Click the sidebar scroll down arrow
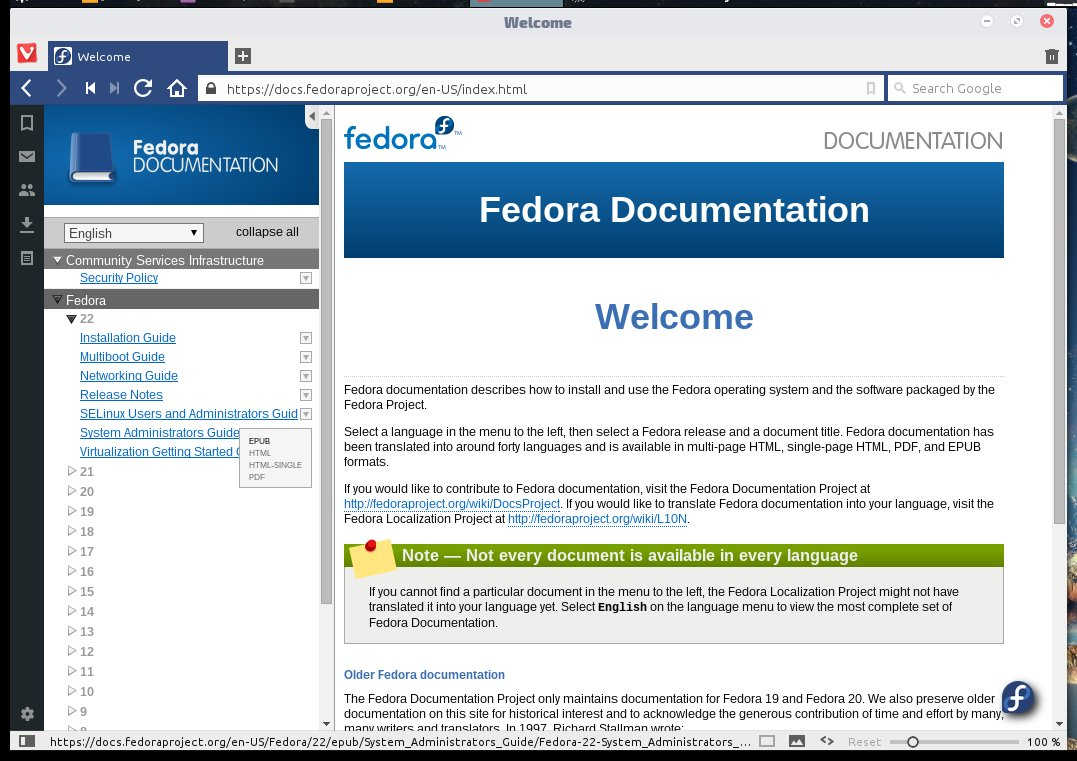The width and height of the screenshot is (1077, 761). coord(326,724)
